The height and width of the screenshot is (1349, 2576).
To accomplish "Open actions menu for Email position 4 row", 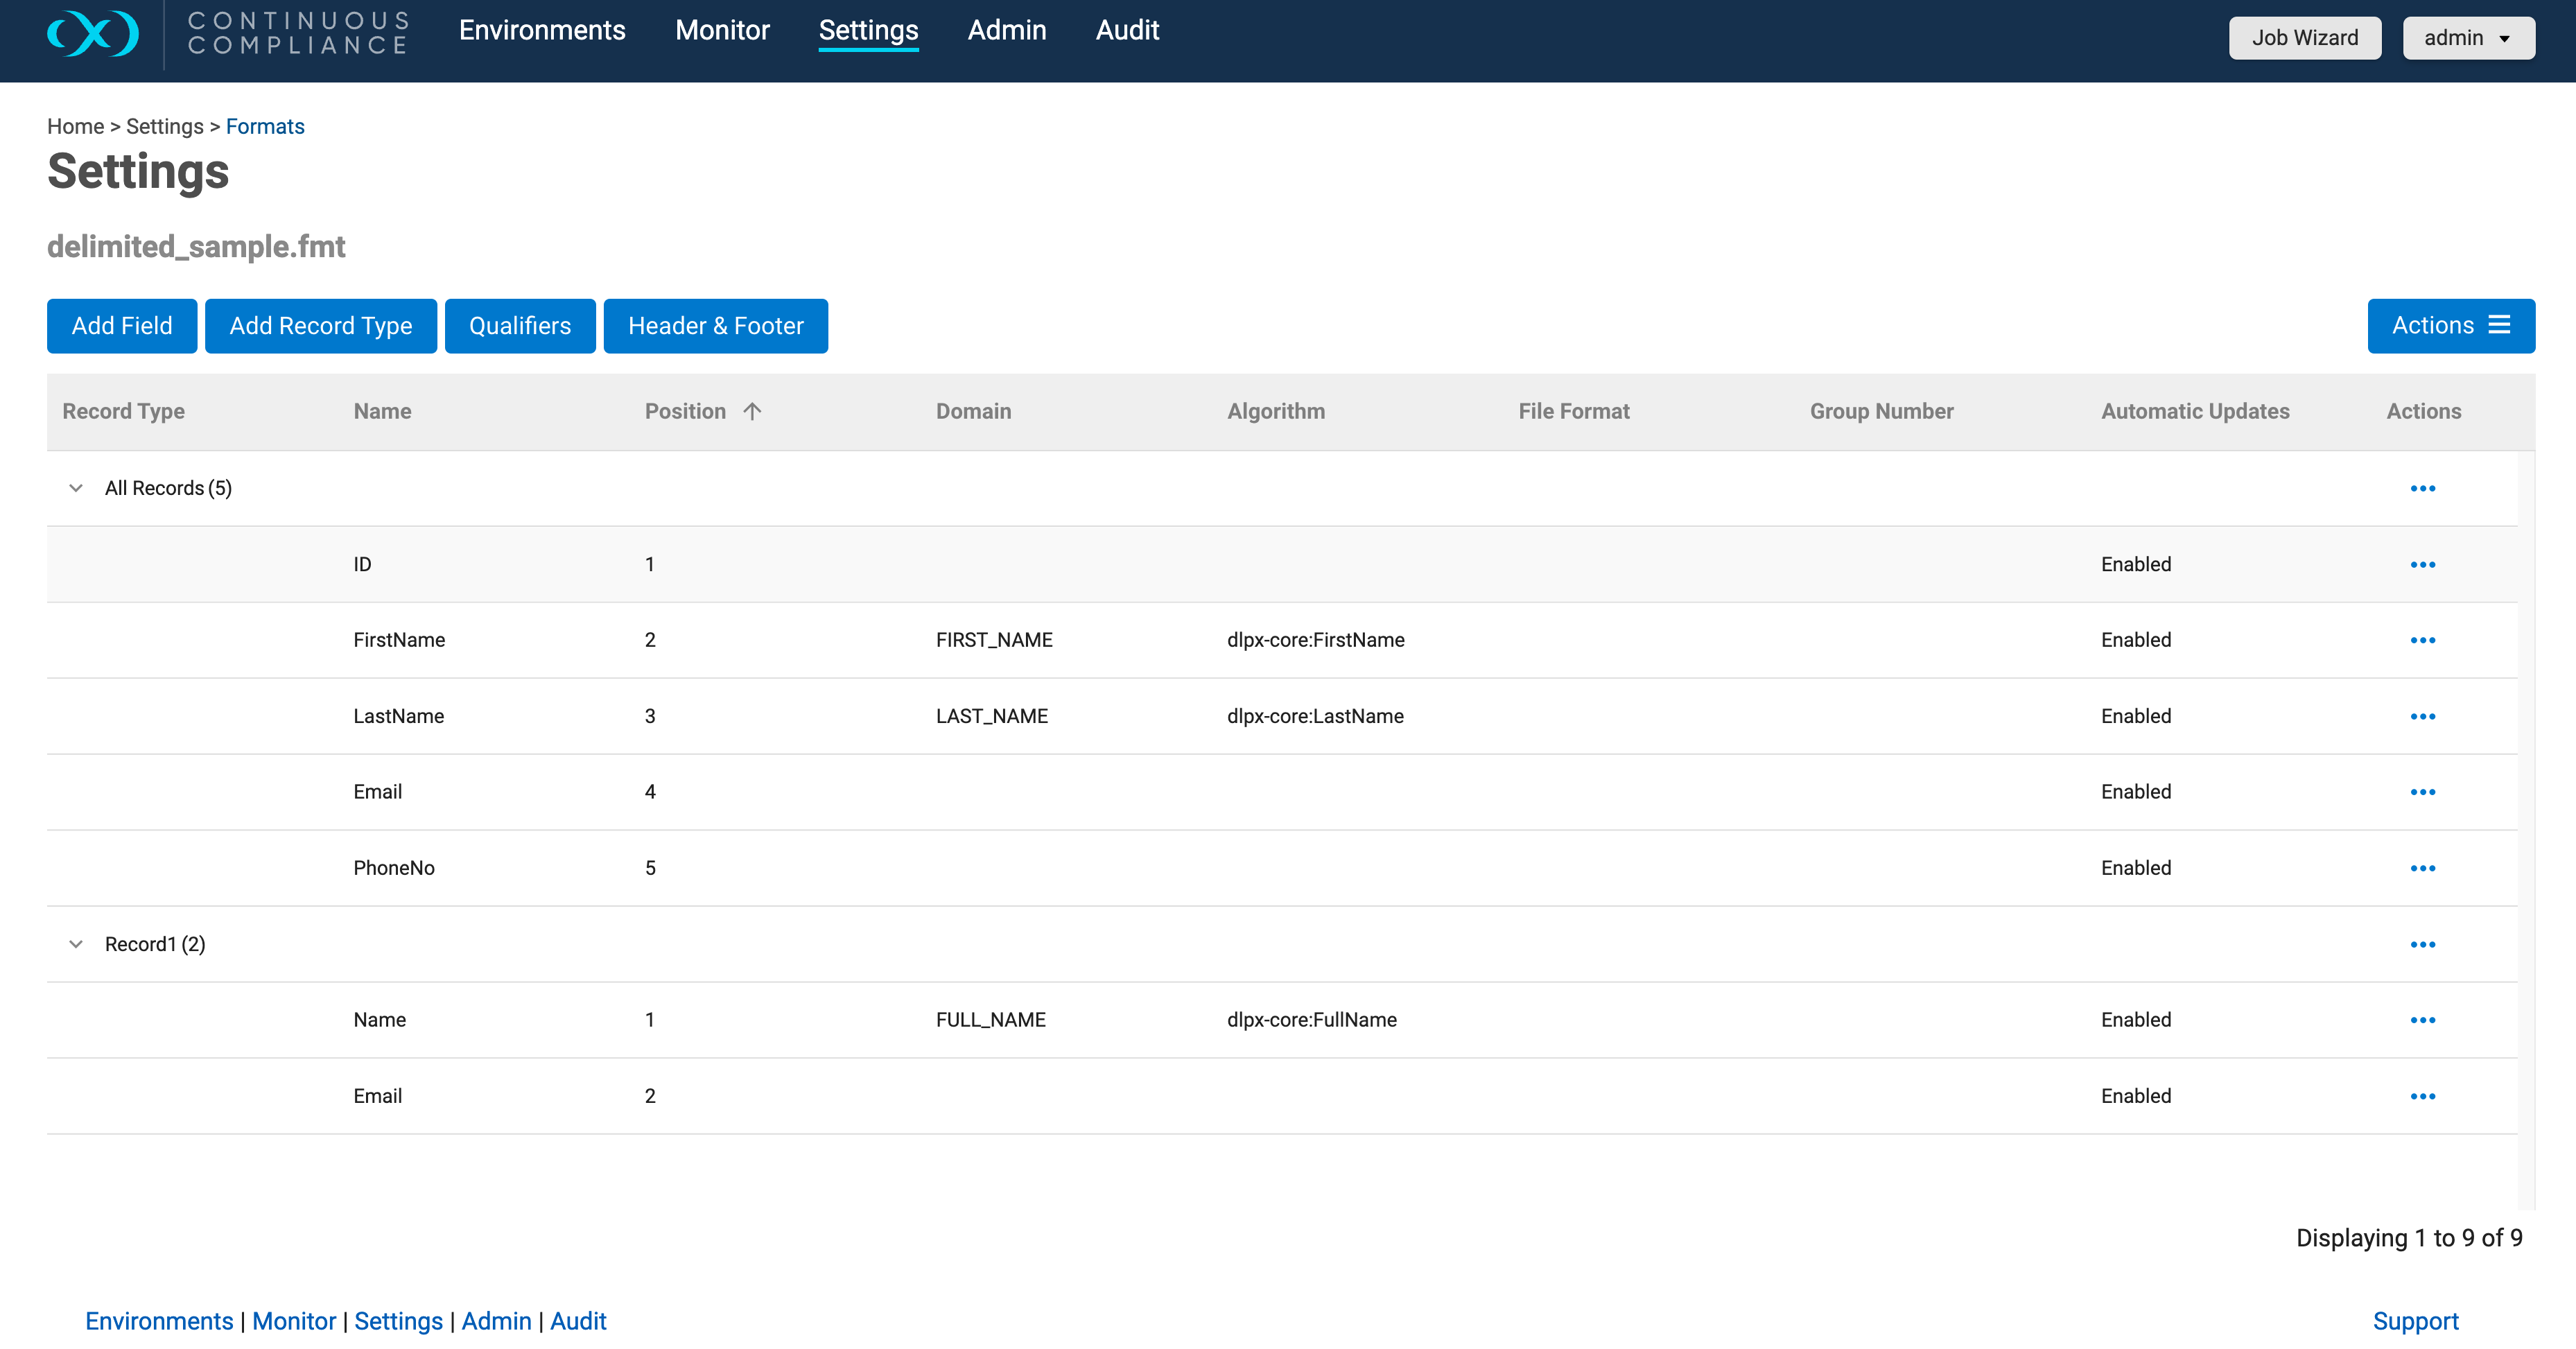I will click(x=2422, y=792).
